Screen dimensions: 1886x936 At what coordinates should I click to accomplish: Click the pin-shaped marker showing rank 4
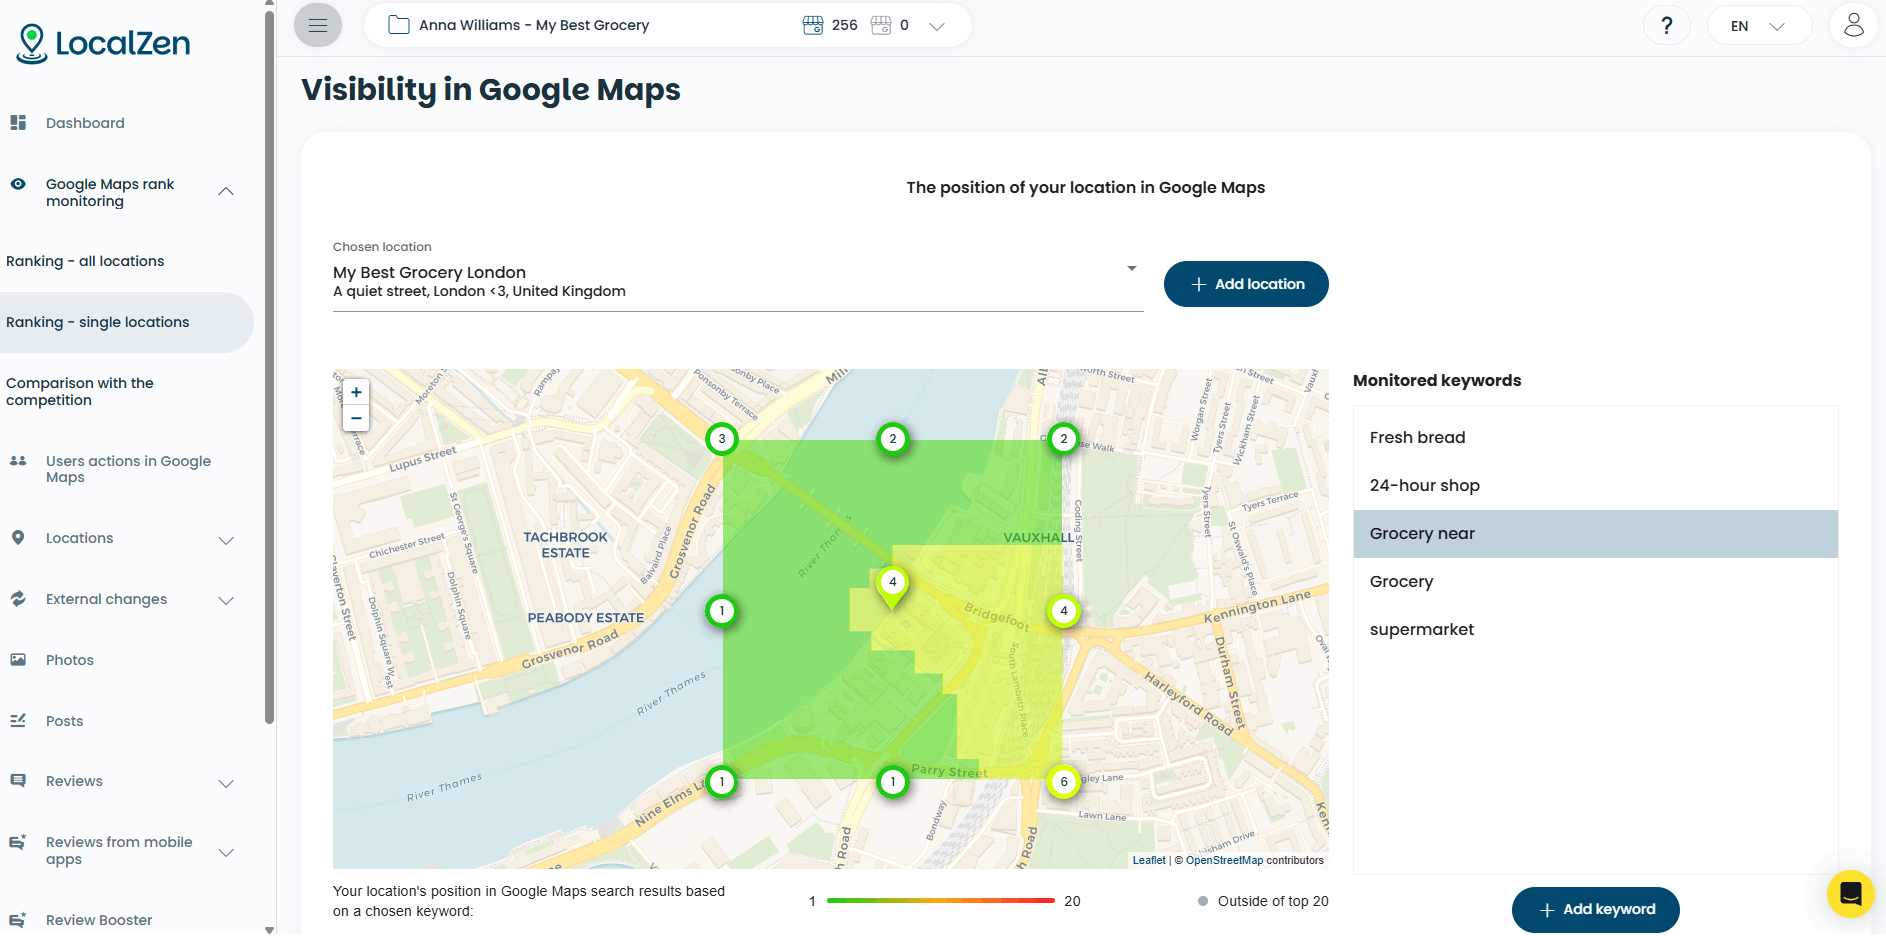893,587
